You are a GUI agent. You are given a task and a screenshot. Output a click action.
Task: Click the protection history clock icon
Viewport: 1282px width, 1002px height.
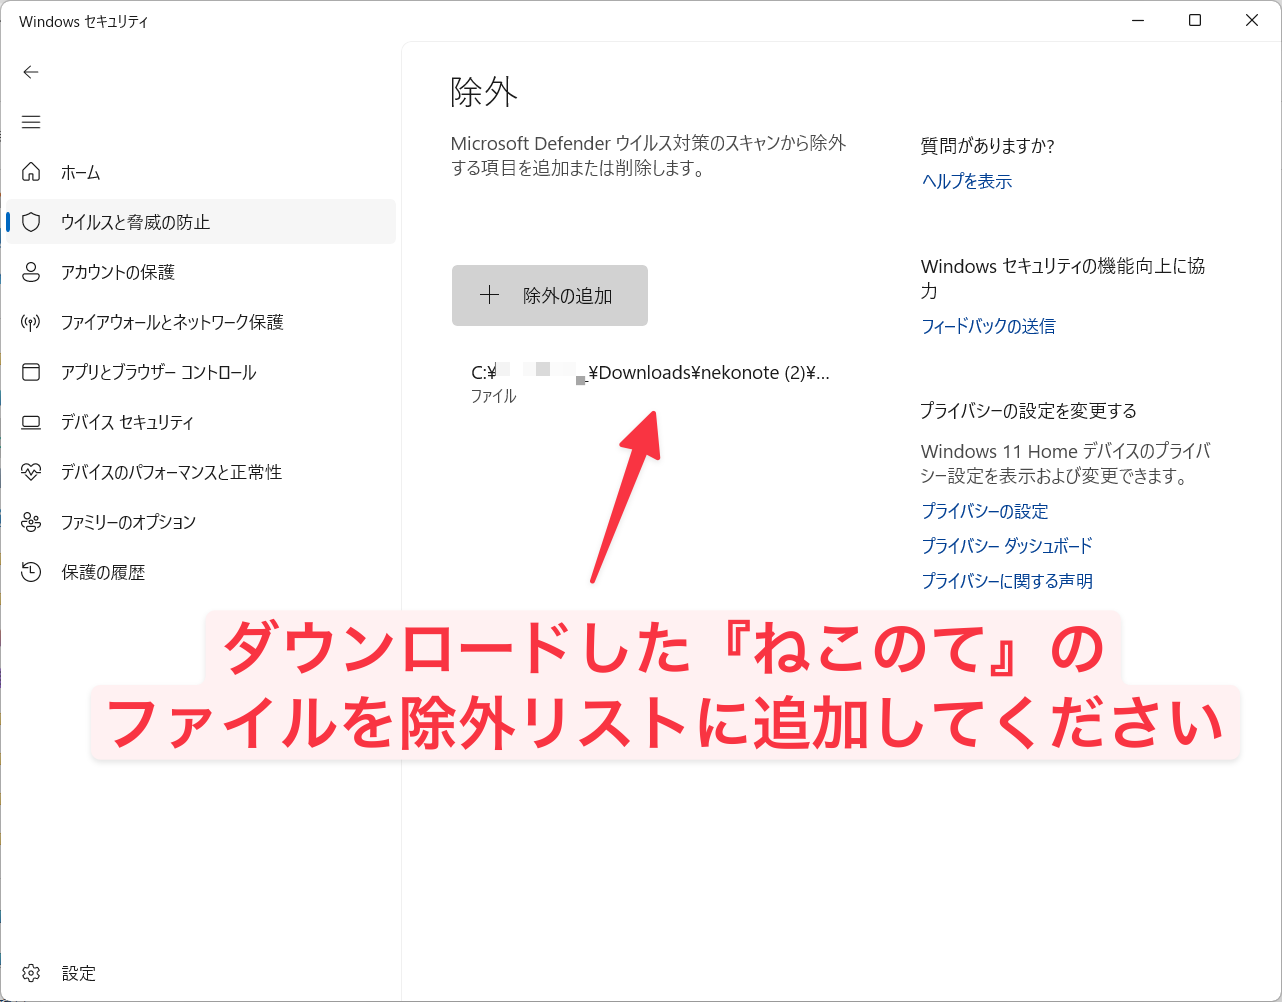click(31, 572)
